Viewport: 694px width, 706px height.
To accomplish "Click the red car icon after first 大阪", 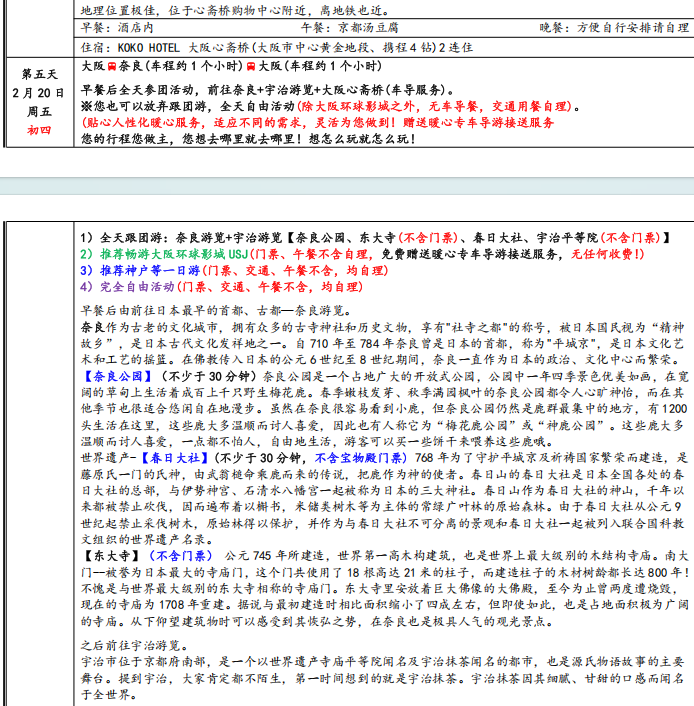I will point(113,66).
